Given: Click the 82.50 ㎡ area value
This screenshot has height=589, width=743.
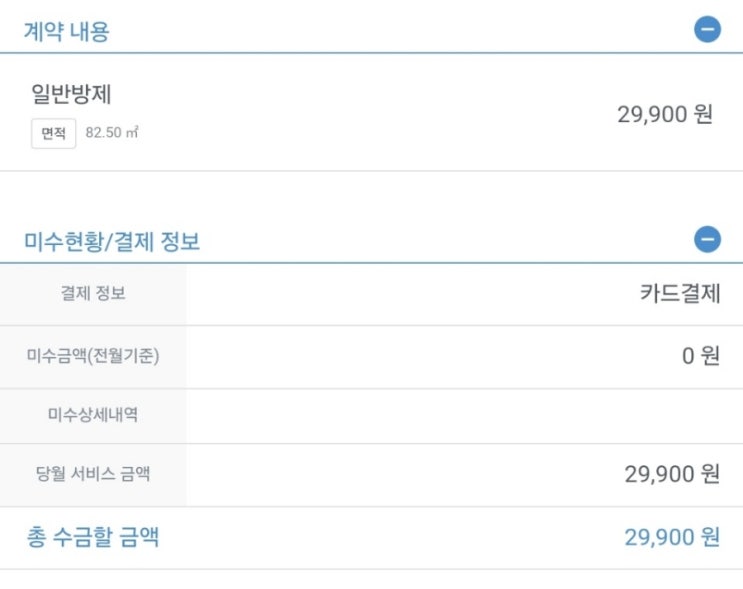Looking at the screenshot, I should click(x=111, y=133).
